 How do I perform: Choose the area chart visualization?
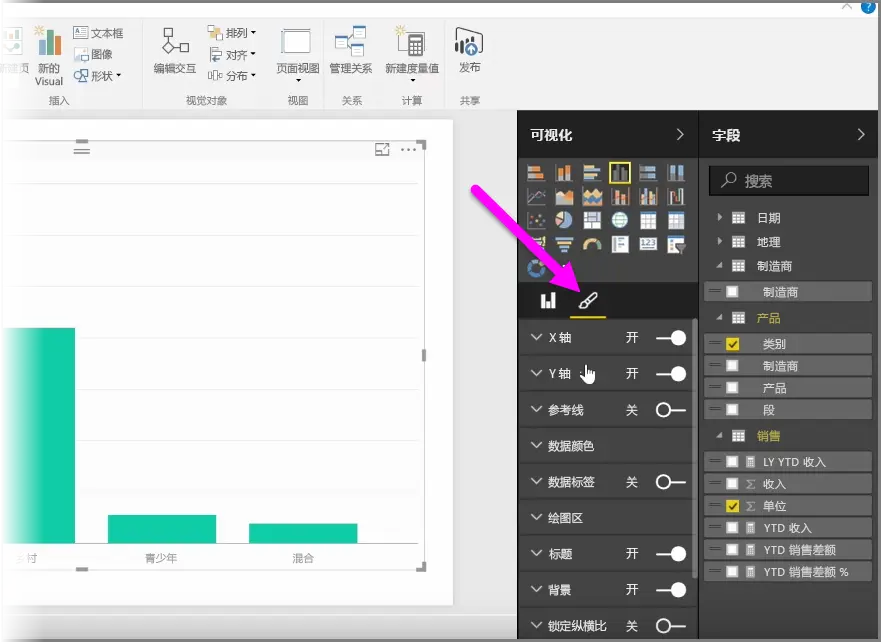(564, 197)
